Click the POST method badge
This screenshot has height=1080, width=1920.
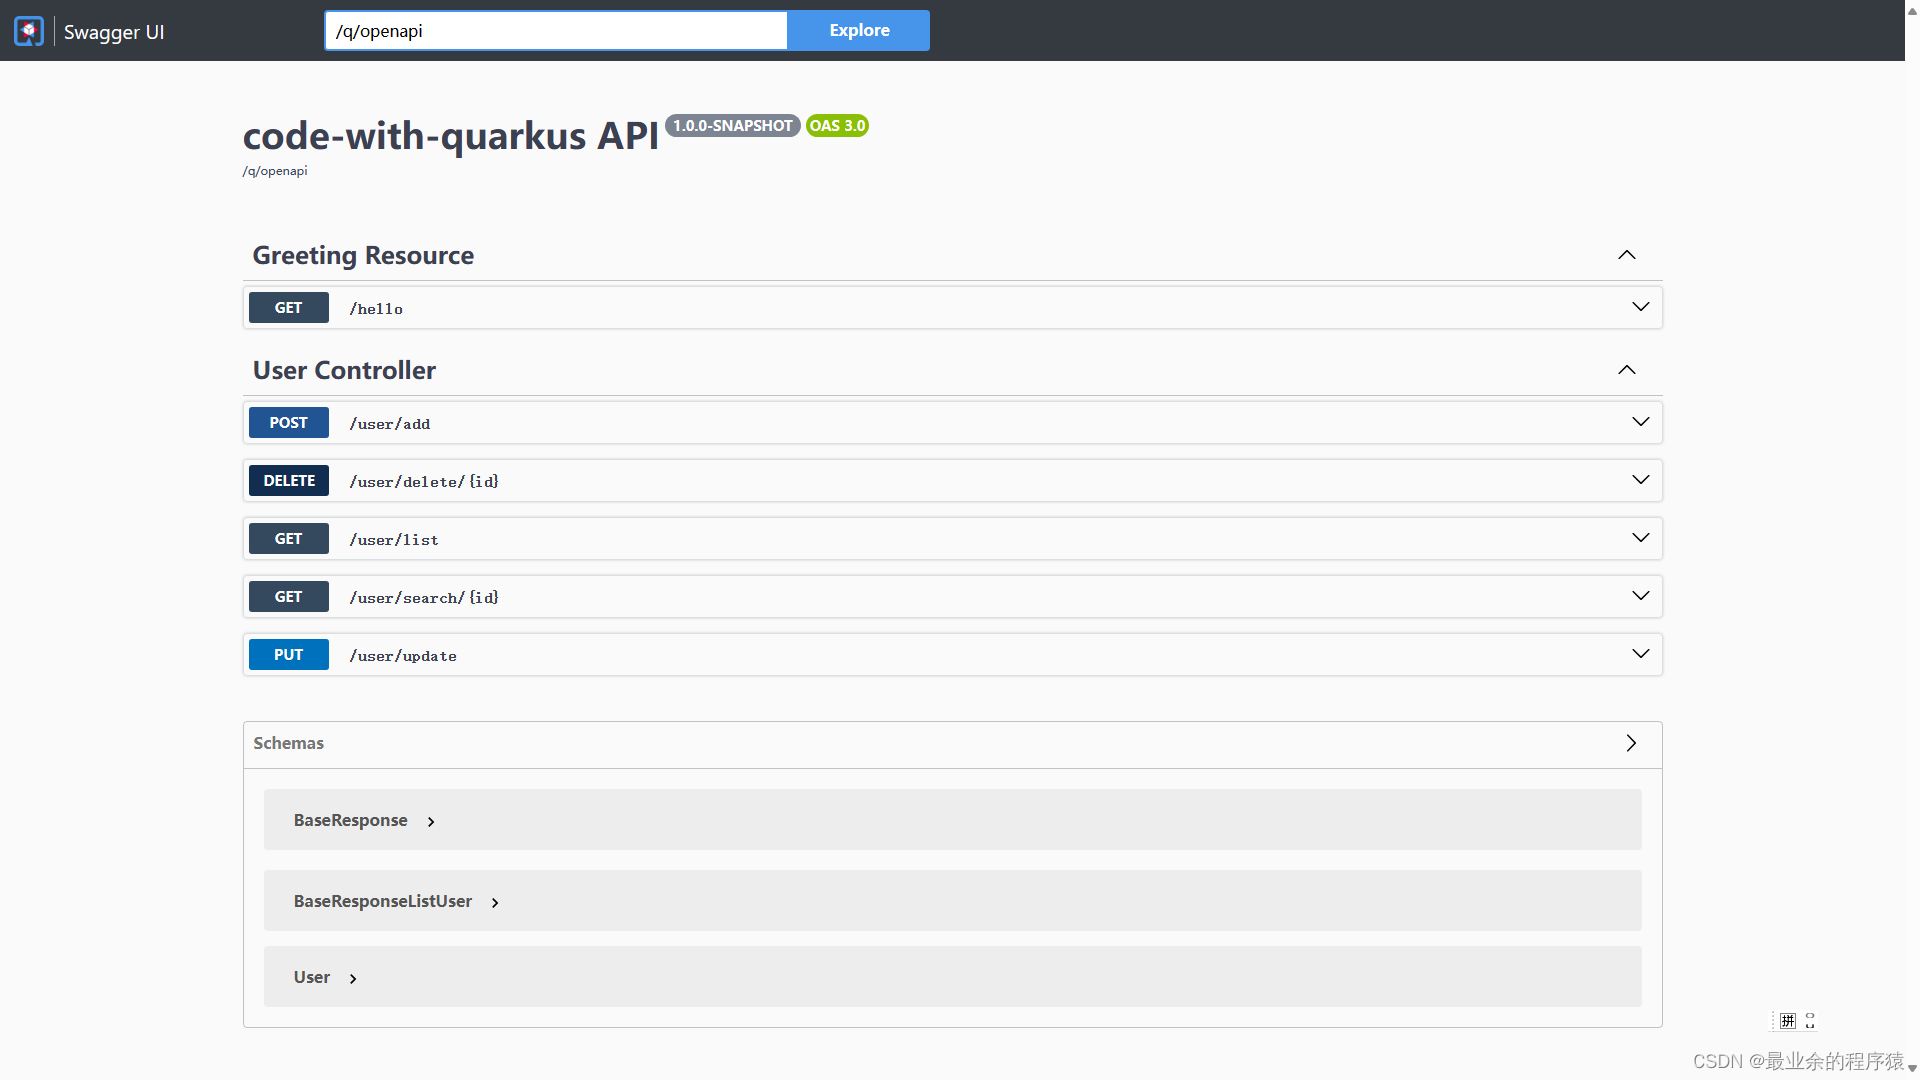pyautogui.click(x=288, y=423)
